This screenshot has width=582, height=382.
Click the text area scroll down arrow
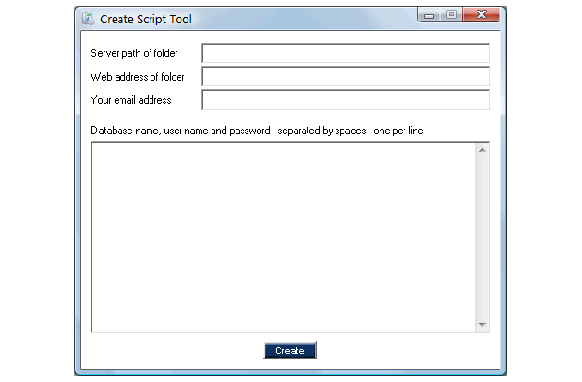[x=483, y=325]
